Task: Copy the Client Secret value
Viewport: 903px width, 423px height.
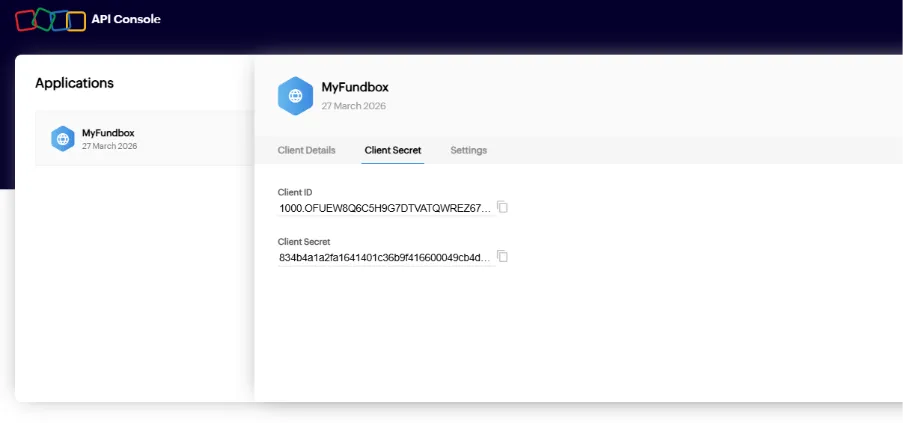Action: [x=502, y=257]
